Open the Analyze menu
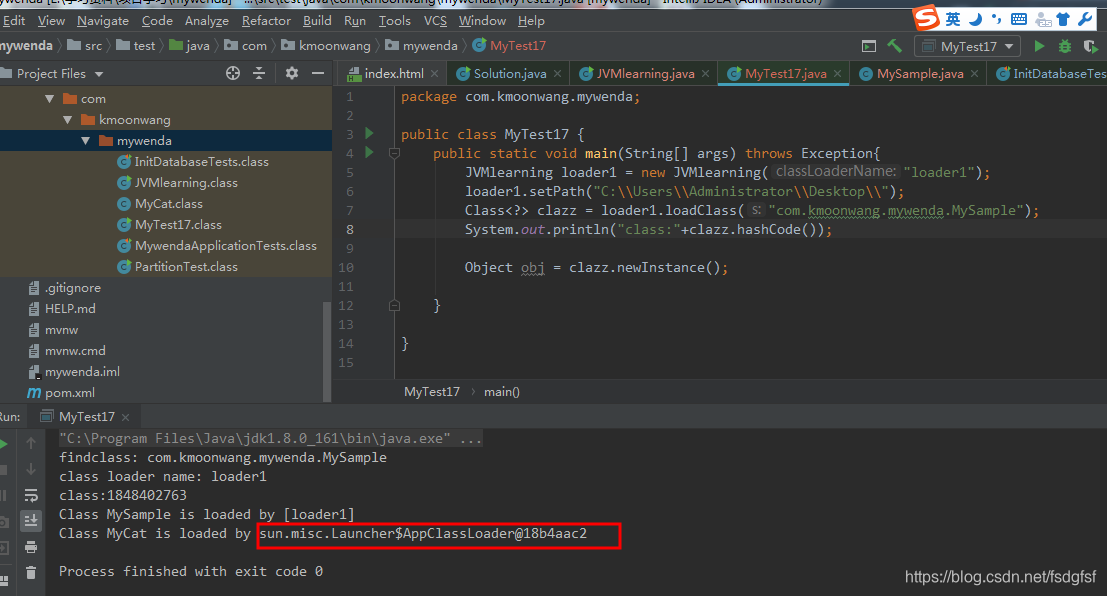Screen dimensions: 1107x596 [207, 21]
